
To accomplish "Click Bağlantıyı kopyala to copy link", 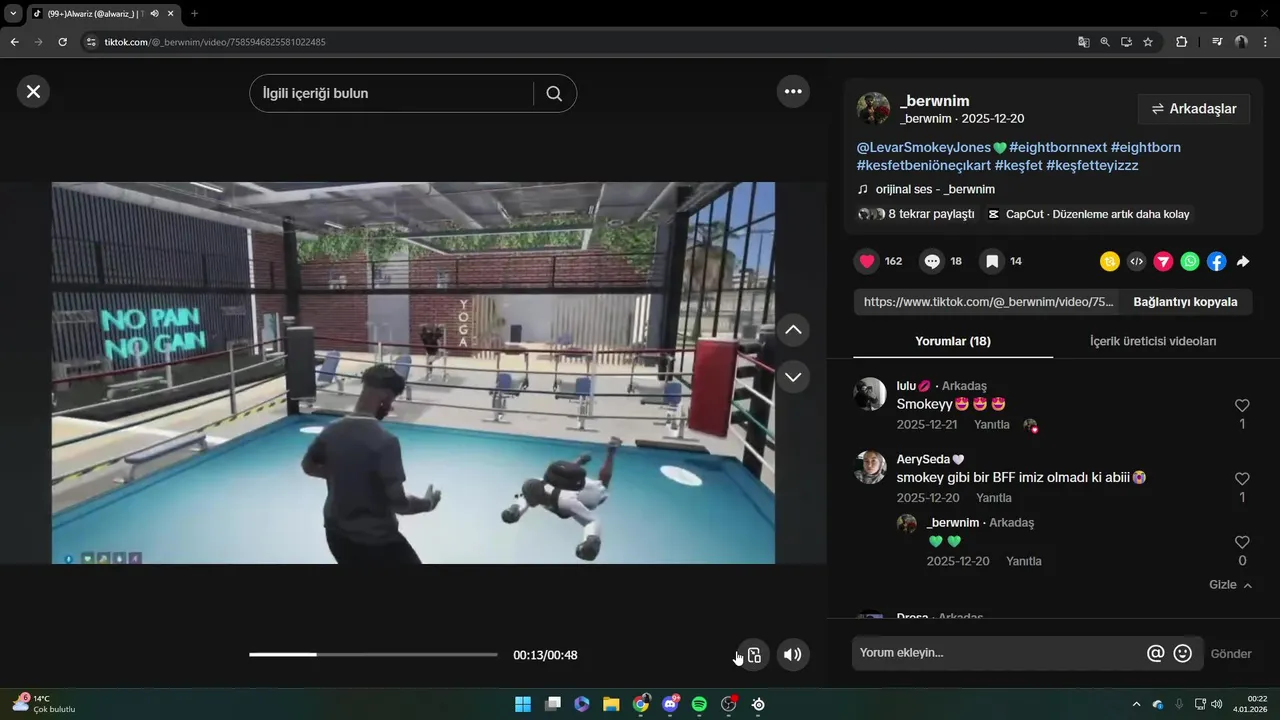I will point(1185,302).
